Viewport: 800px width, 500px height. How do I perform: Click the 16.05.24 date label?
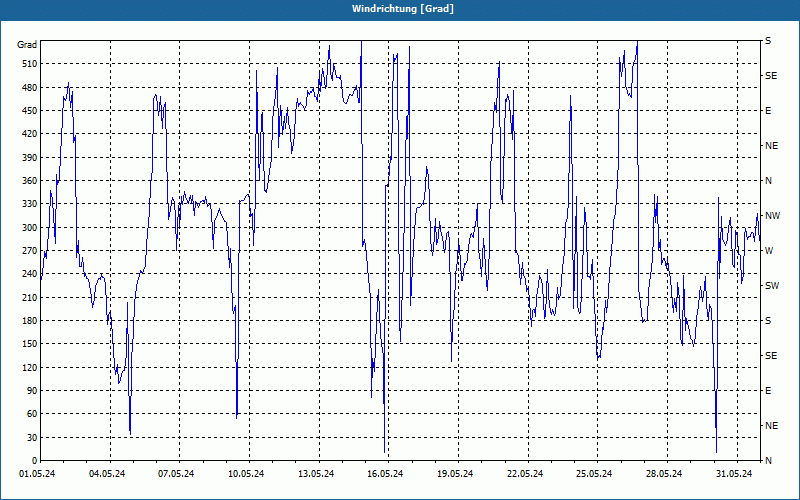386,474
